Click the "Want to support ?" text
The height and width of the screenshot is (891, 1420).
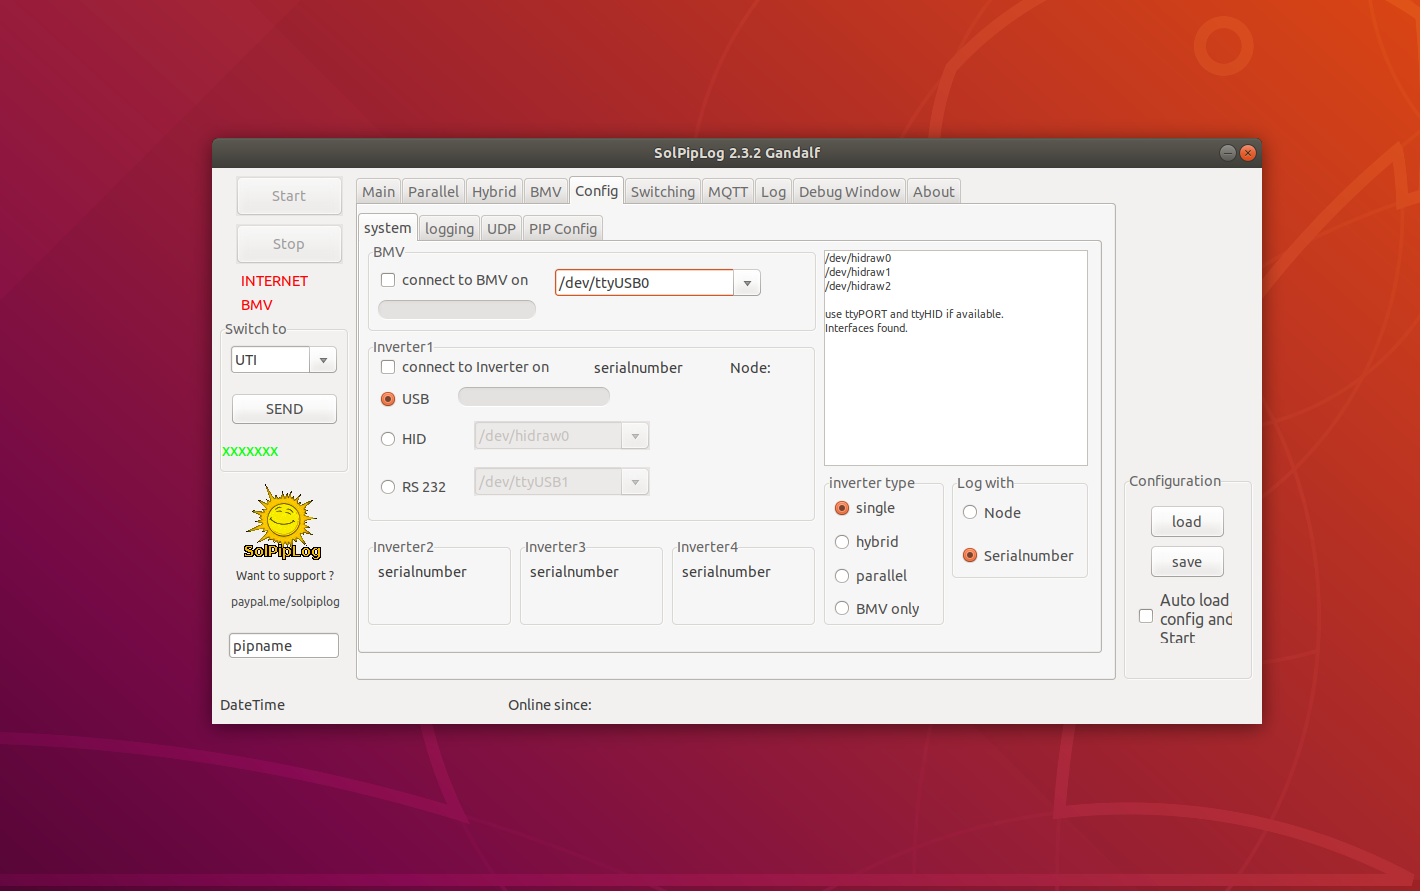pos(285,576)
